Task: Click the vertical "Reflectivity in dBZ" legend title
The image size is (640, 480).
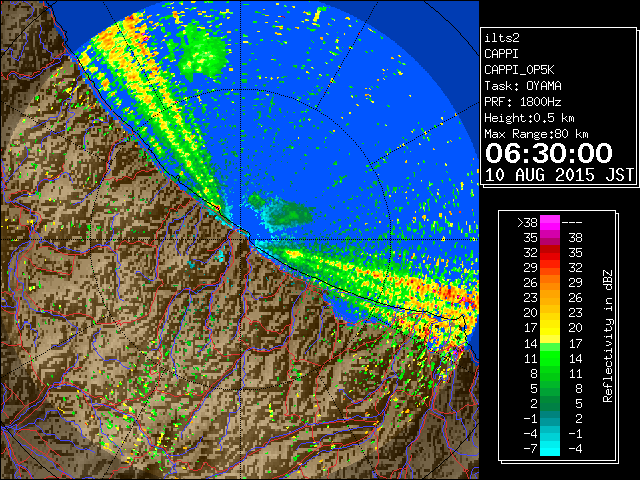Action: click(x=608, y=336)
